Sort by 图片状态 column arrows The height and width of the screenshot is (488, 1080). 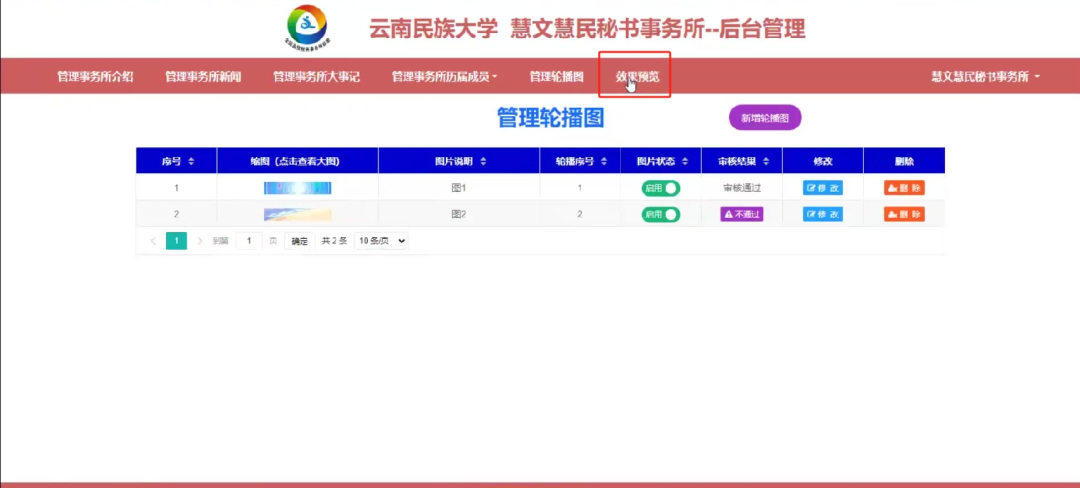685,161
